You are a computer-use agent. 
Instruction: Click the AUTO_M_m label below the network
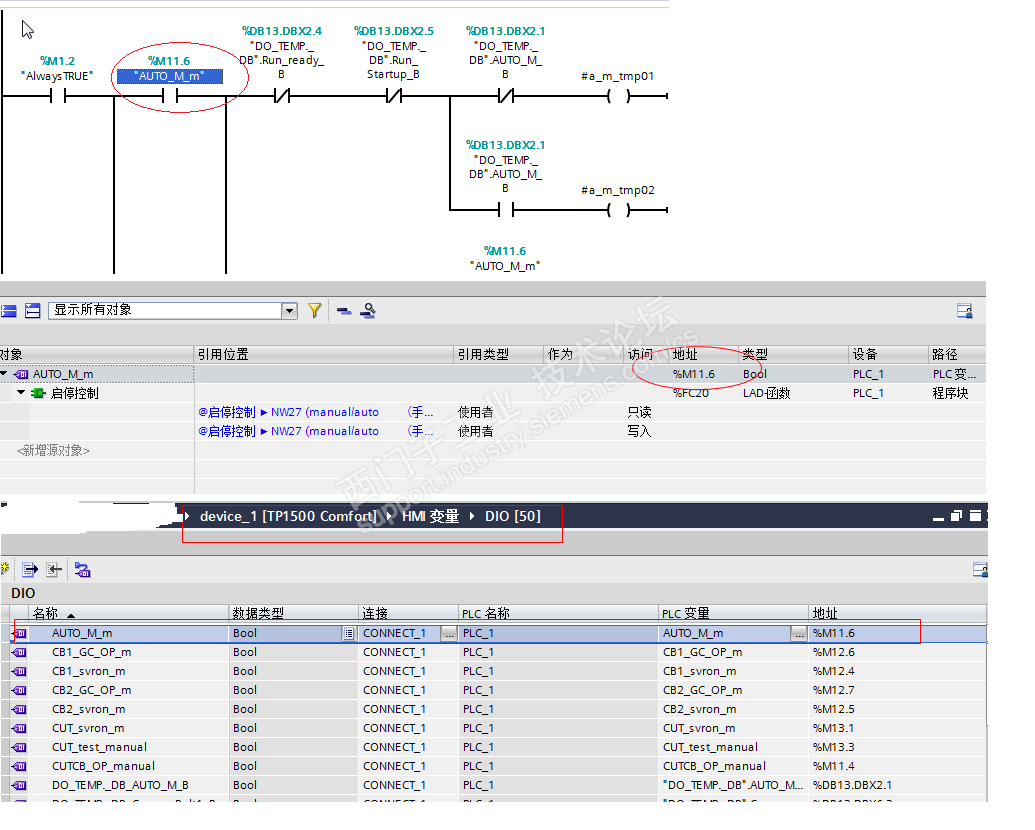(x=505, y=266)
